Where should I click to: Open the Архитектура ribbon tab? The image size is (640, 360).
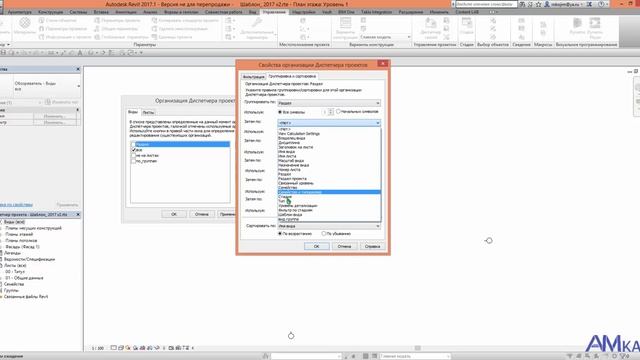[x=20, y=12]
